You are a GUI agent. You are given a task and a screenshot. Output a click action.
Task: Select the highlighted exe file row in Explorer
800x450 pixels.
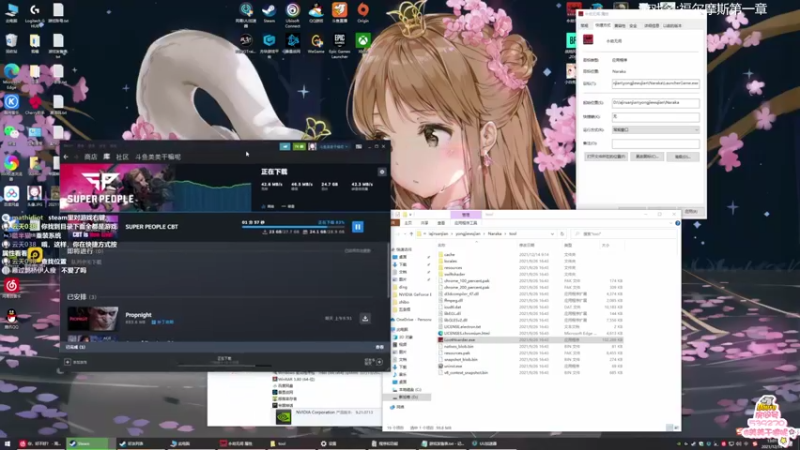tap(531, 340)
